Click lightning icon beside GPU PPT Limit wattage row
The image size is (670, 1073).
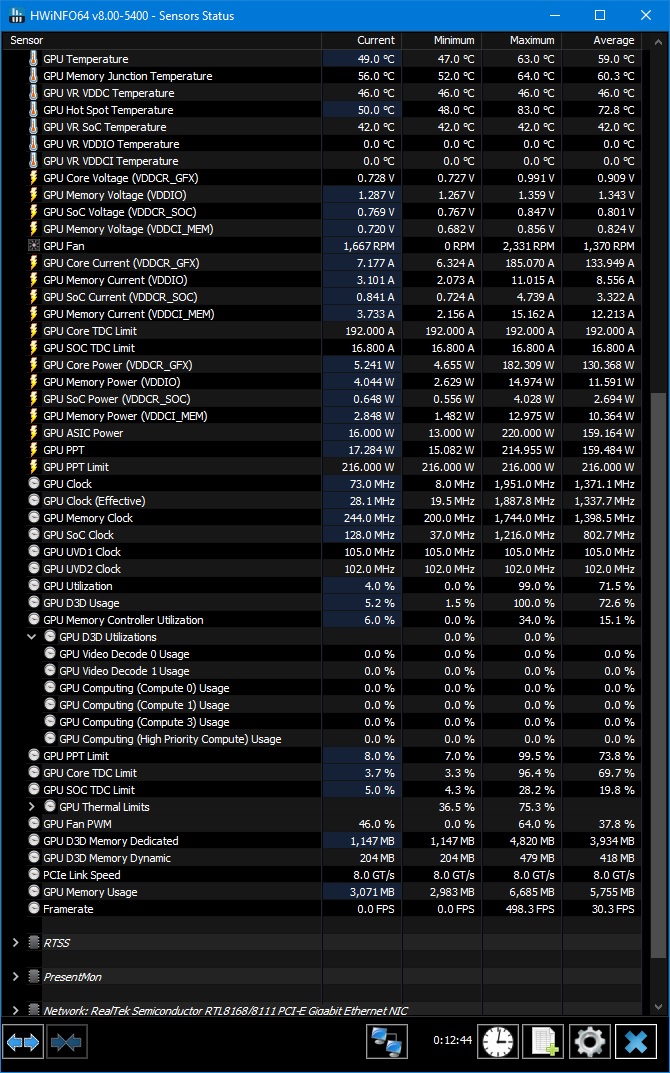point(34,467)
